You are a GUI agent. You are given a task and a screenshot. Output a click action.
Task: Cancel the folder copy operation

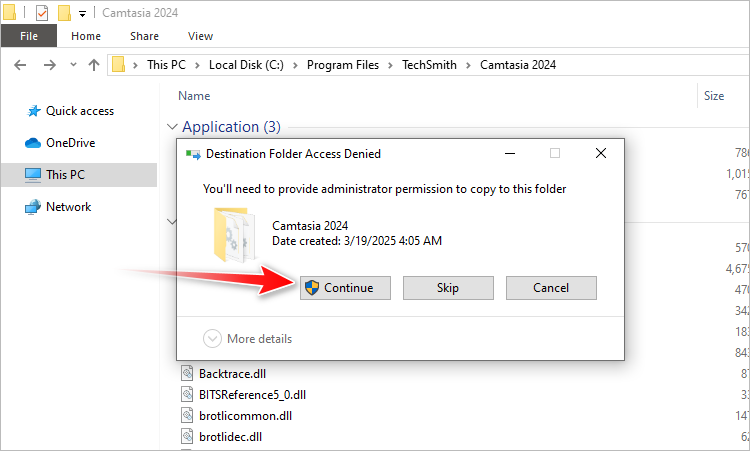coord(551,288)
